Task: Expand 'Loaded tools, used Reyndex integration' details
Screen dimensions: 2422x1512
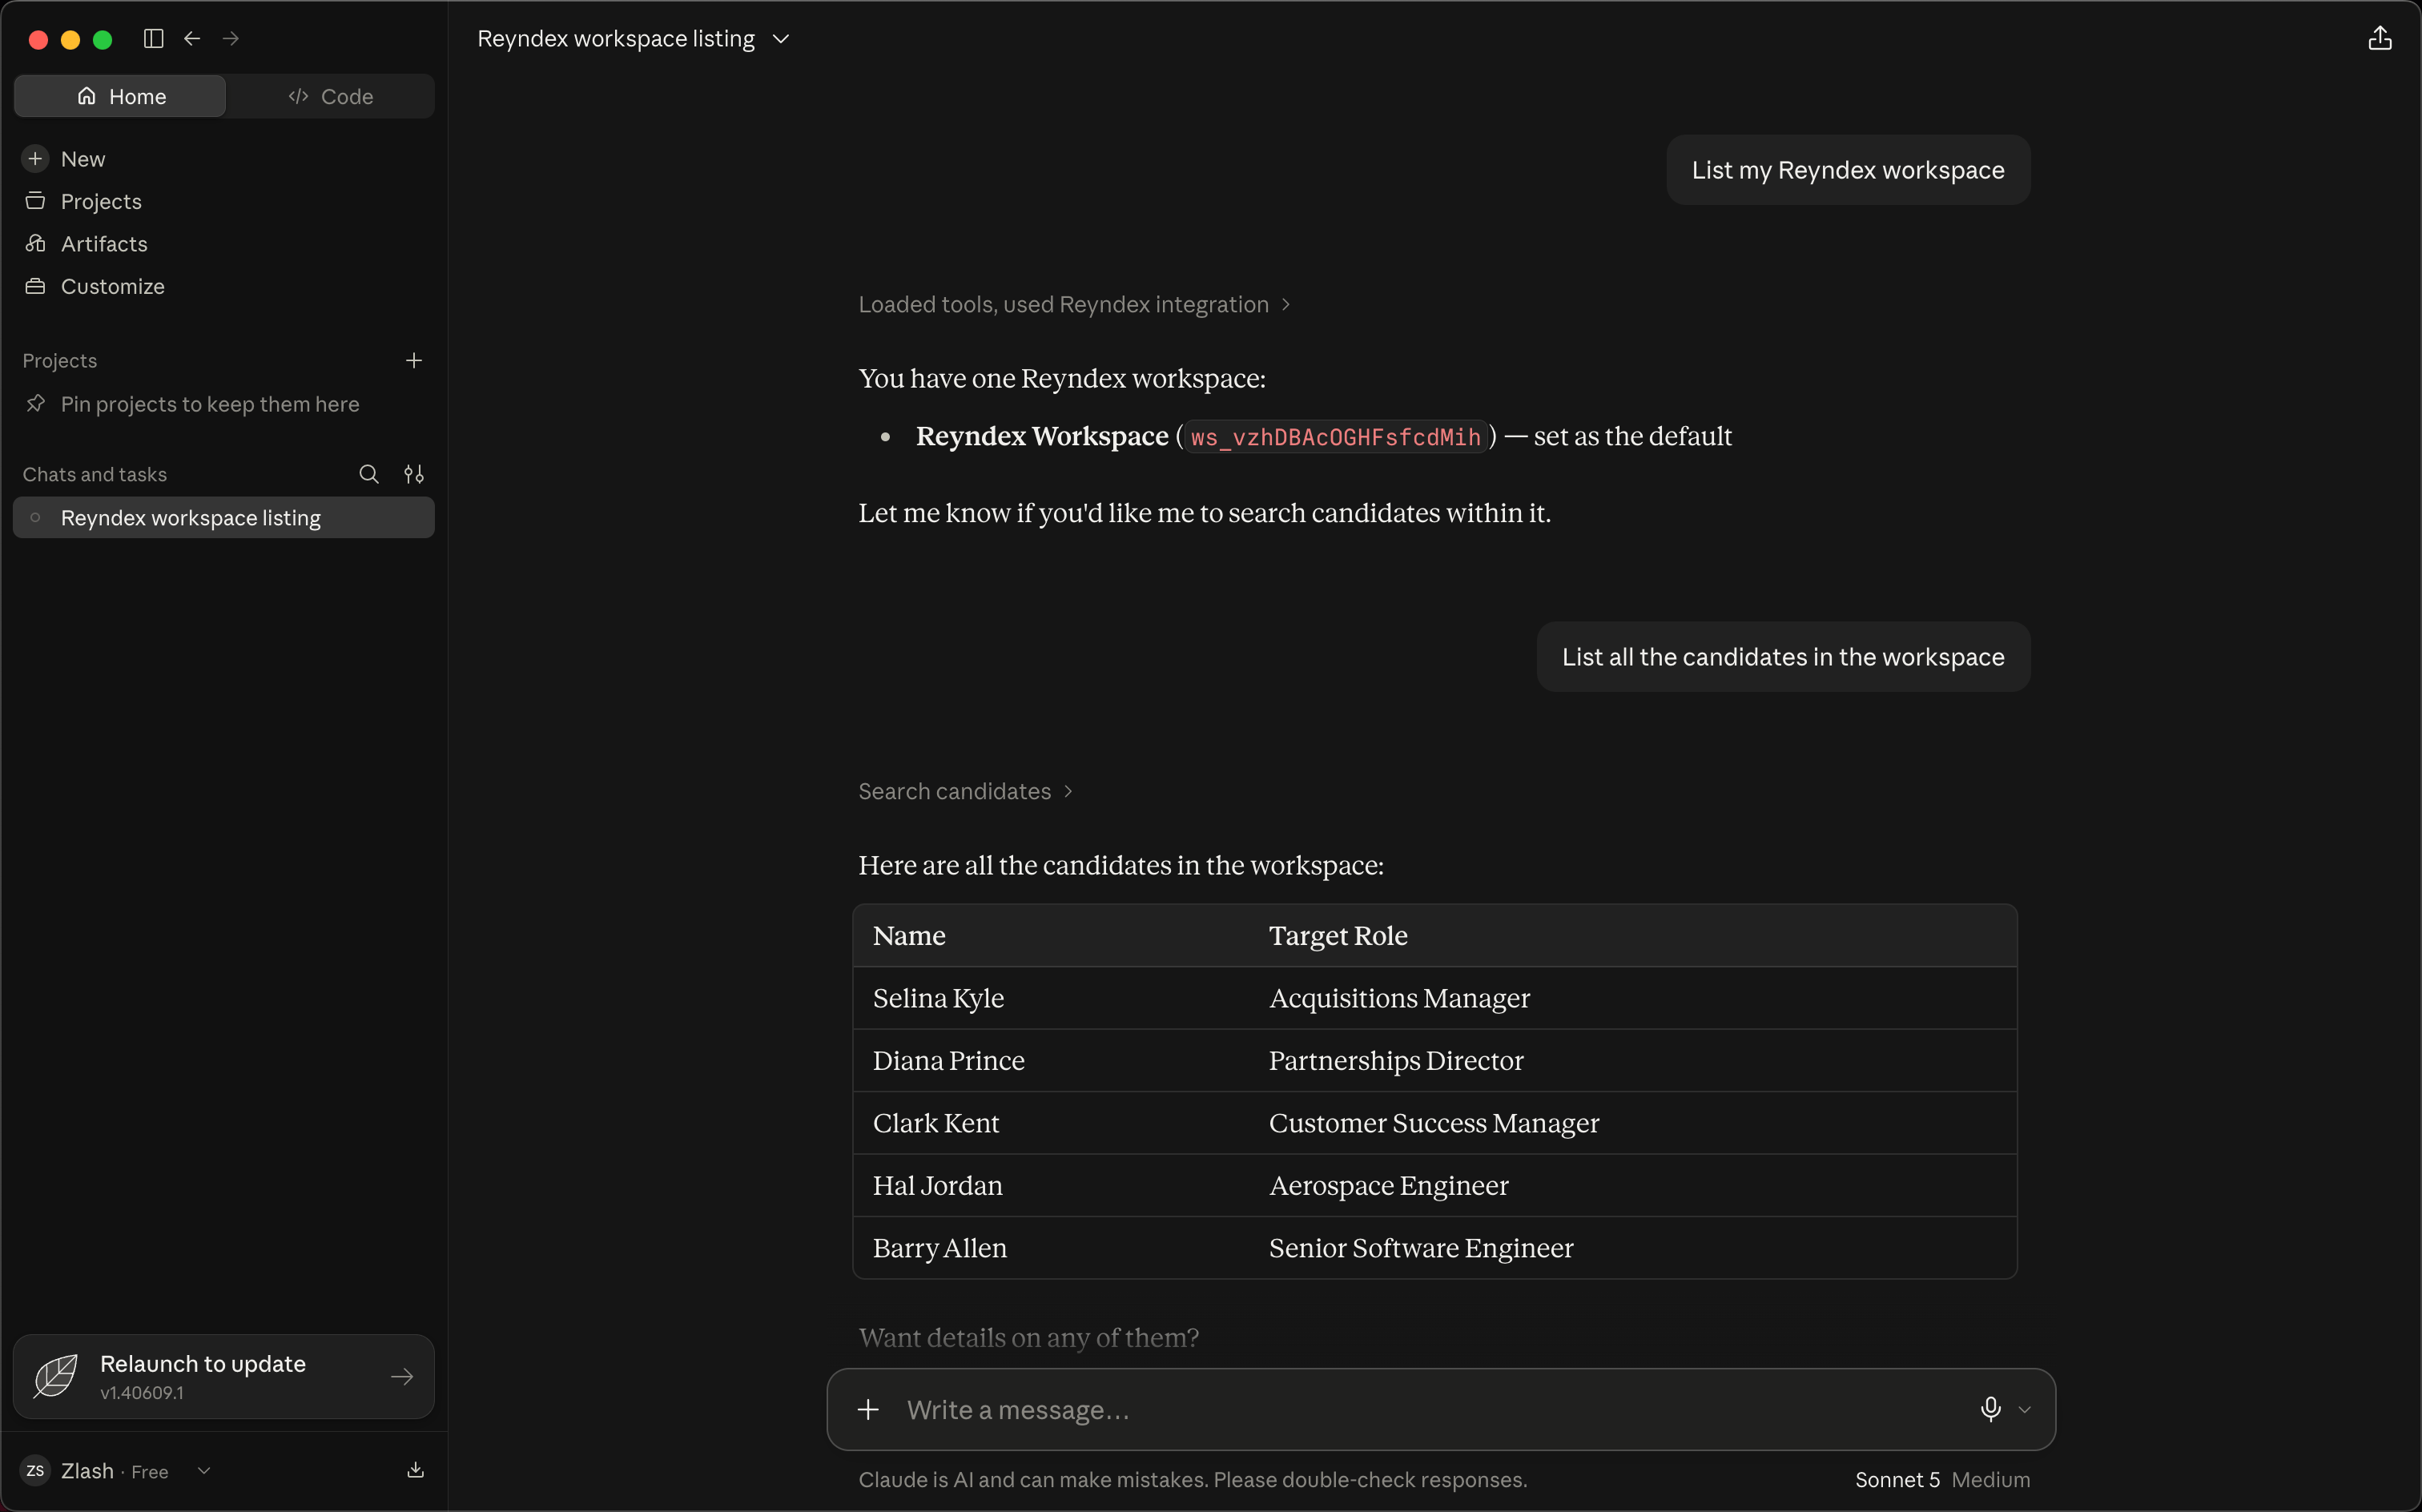Action: 1075,304
